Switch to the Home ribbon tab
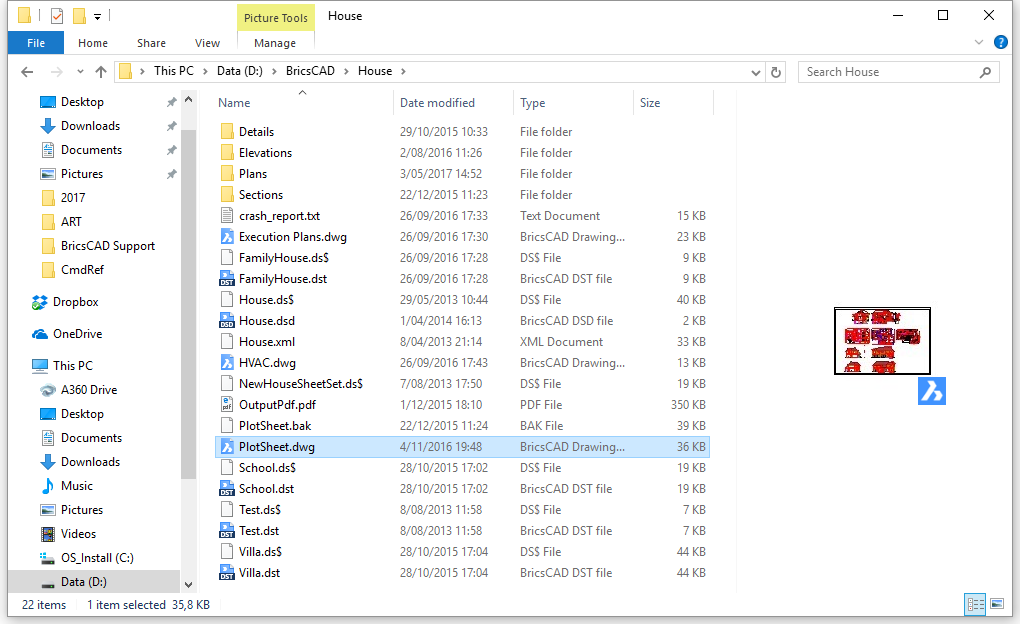 [x=93, y=43]
